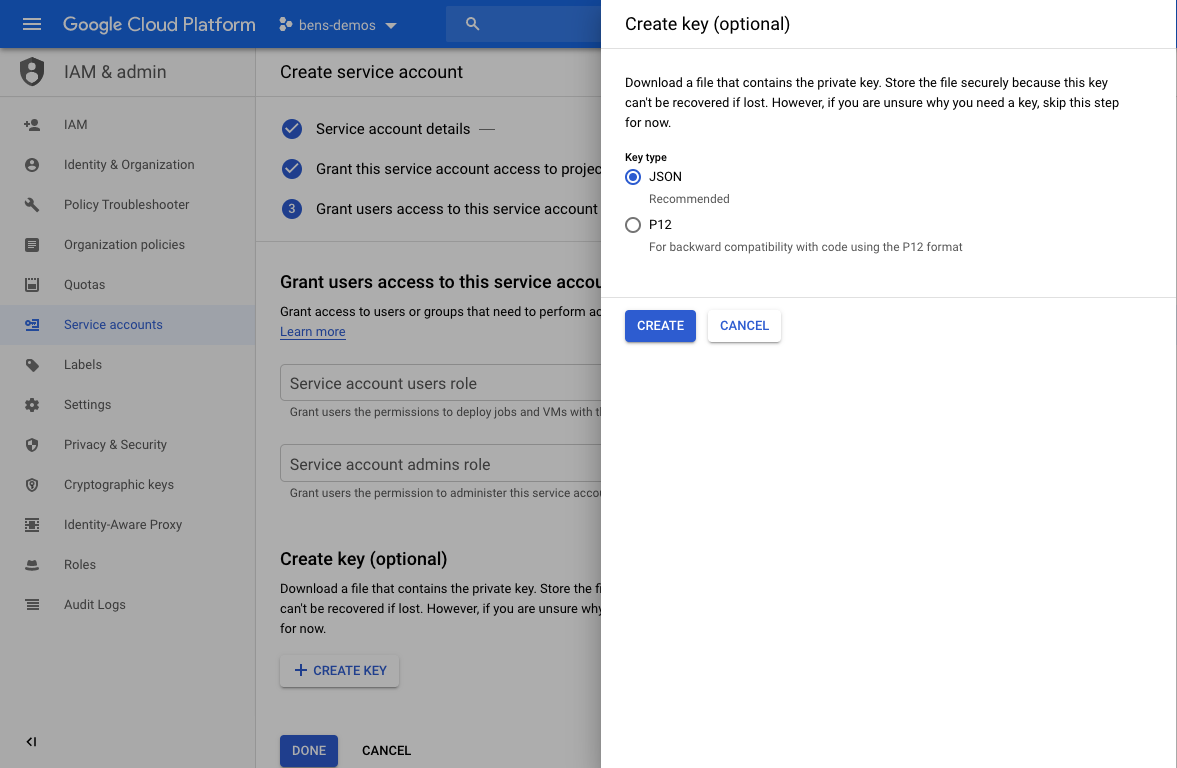Open the Service account admins role dropdown
This screenshot has height=768, width=1177.
pos(440,463)
